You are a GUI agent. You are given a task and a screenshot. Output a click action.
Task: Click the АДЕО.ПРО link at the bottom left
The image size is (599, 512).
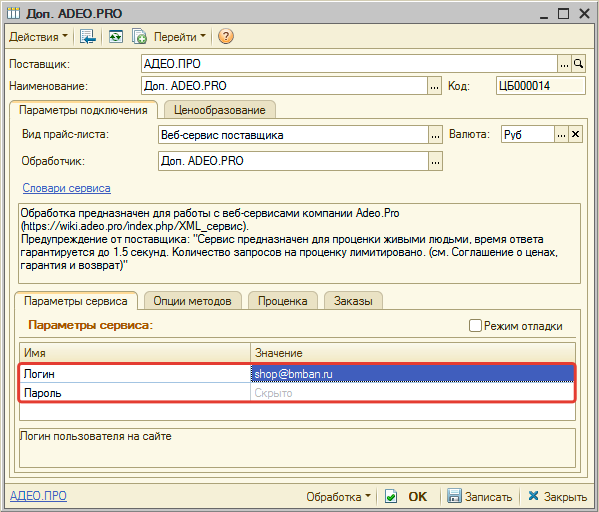pyautogui.click(x=38, y=496)
